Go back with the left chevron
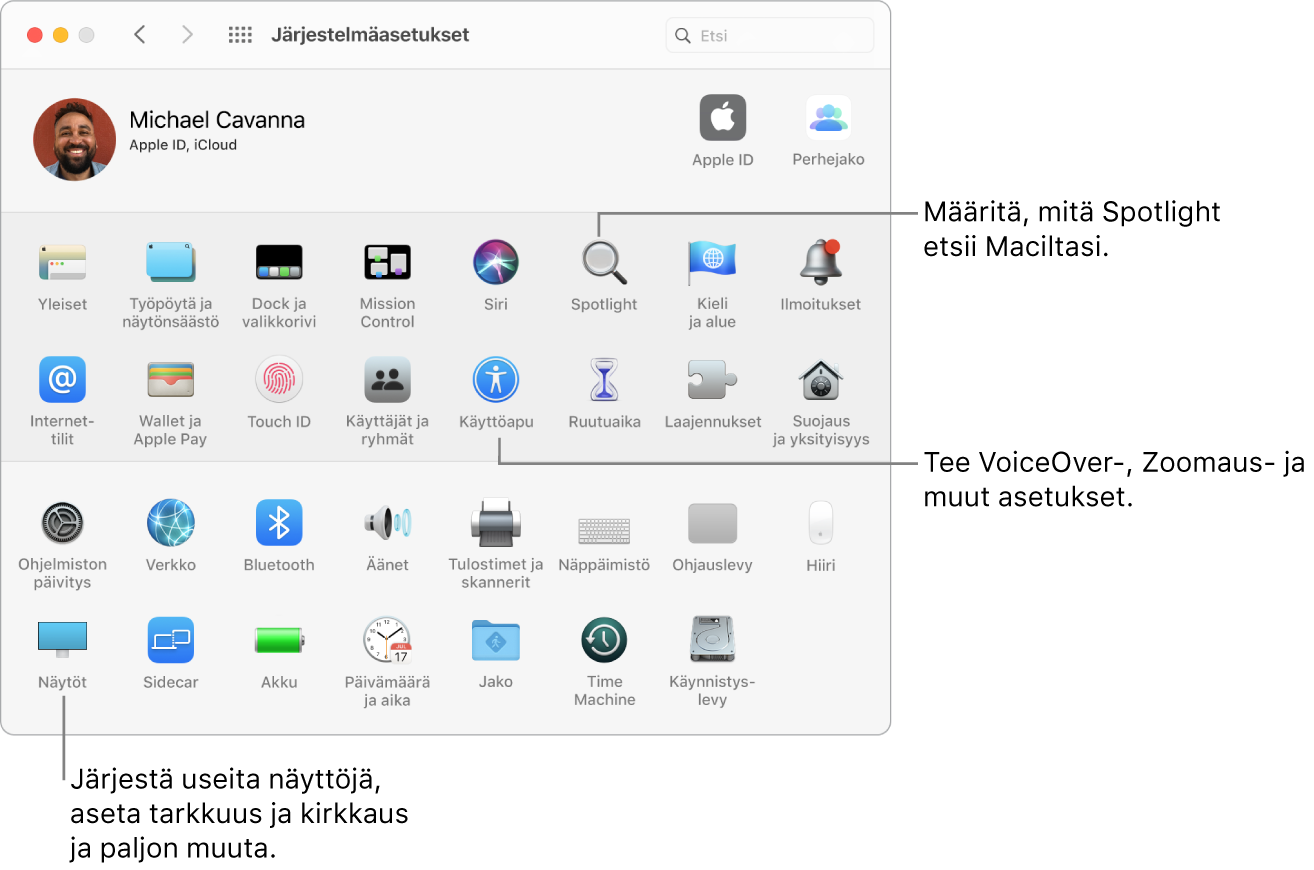This screenshot has height=870, width=1314. pos(140,35)
